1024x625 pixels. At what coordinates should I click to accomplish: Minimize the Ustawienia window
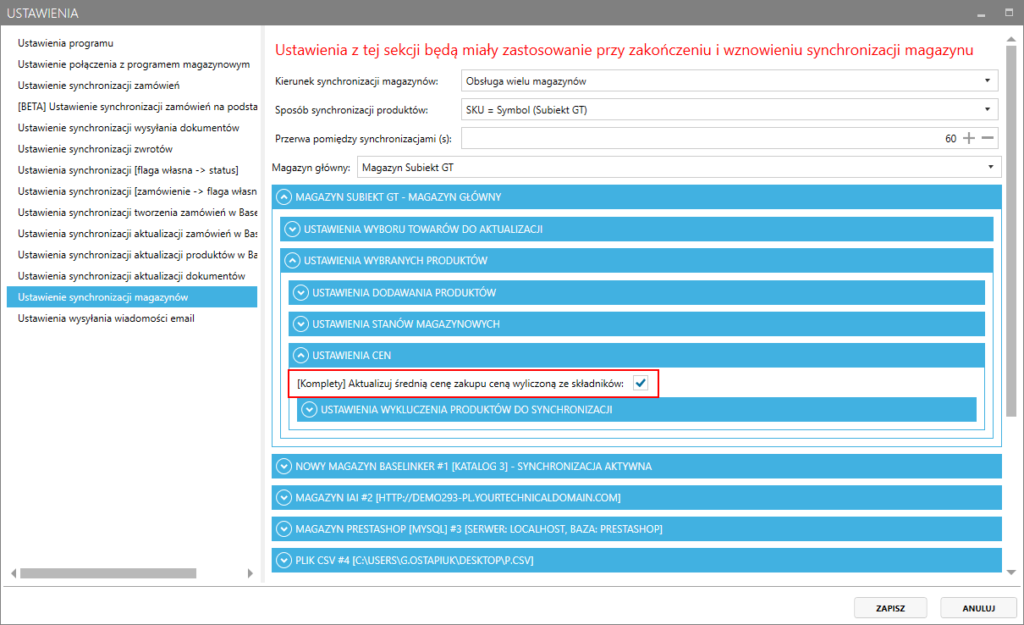981,14
